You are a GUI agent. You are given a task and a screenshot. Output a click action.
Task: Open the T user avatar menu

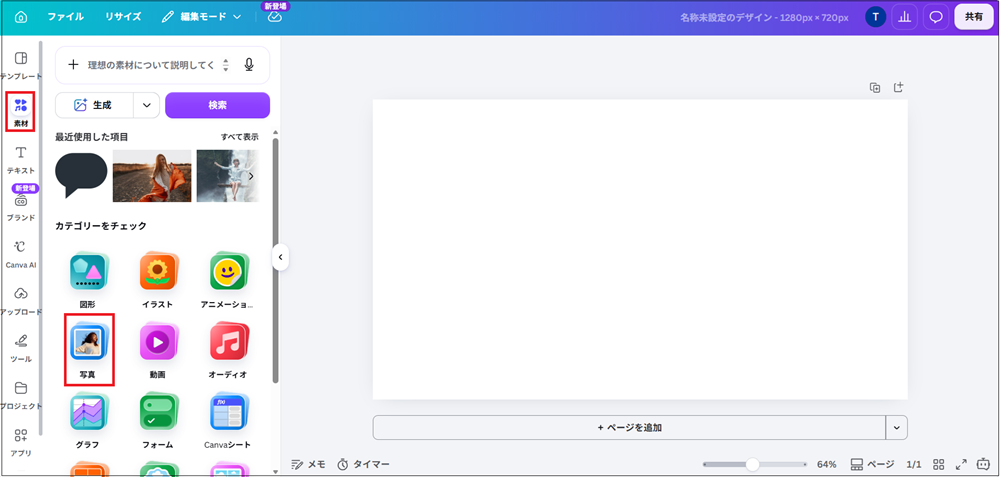click(876, 17)
